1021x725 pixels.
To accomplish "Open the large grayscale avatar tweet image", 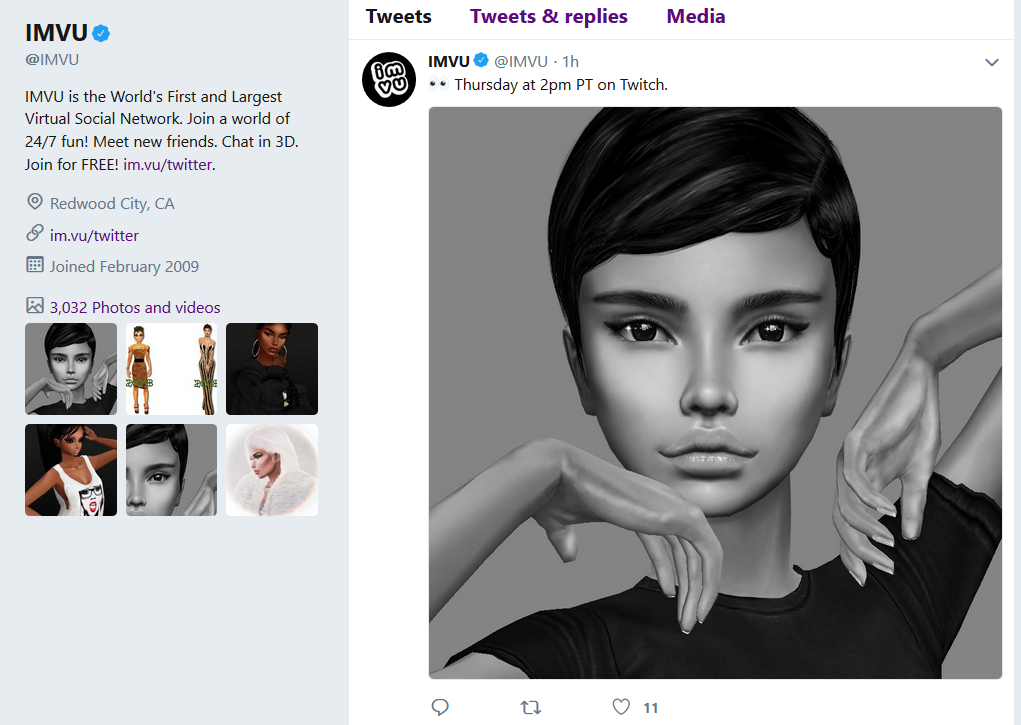I will point(715,393).
